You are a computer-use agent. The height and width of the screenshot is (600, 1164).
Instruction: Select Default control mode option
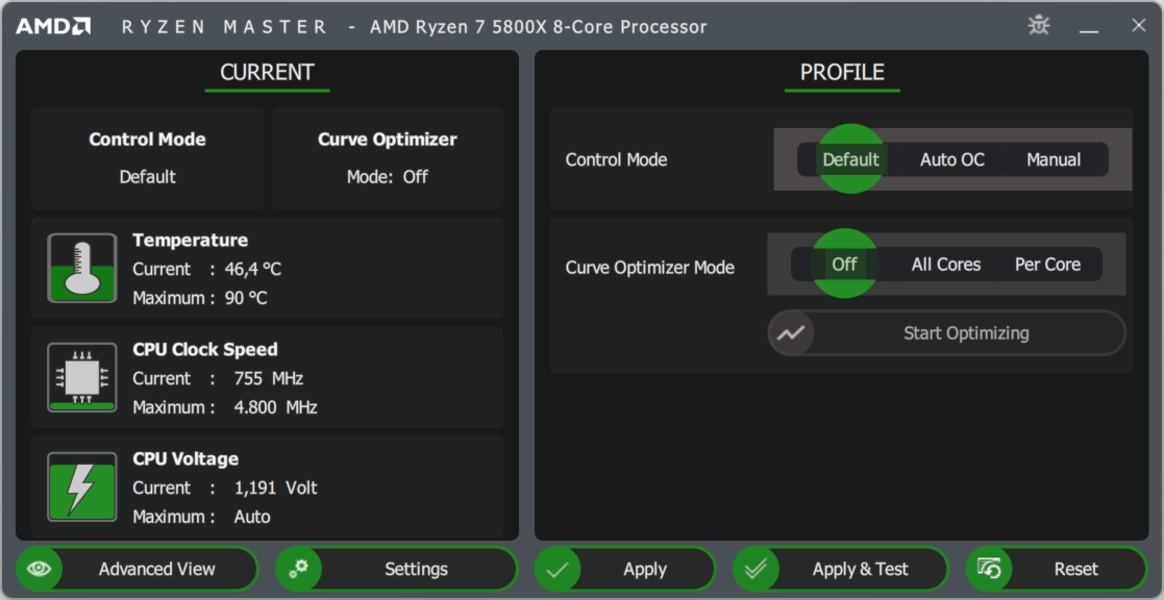pyautogui.click(x=851, y=159)
